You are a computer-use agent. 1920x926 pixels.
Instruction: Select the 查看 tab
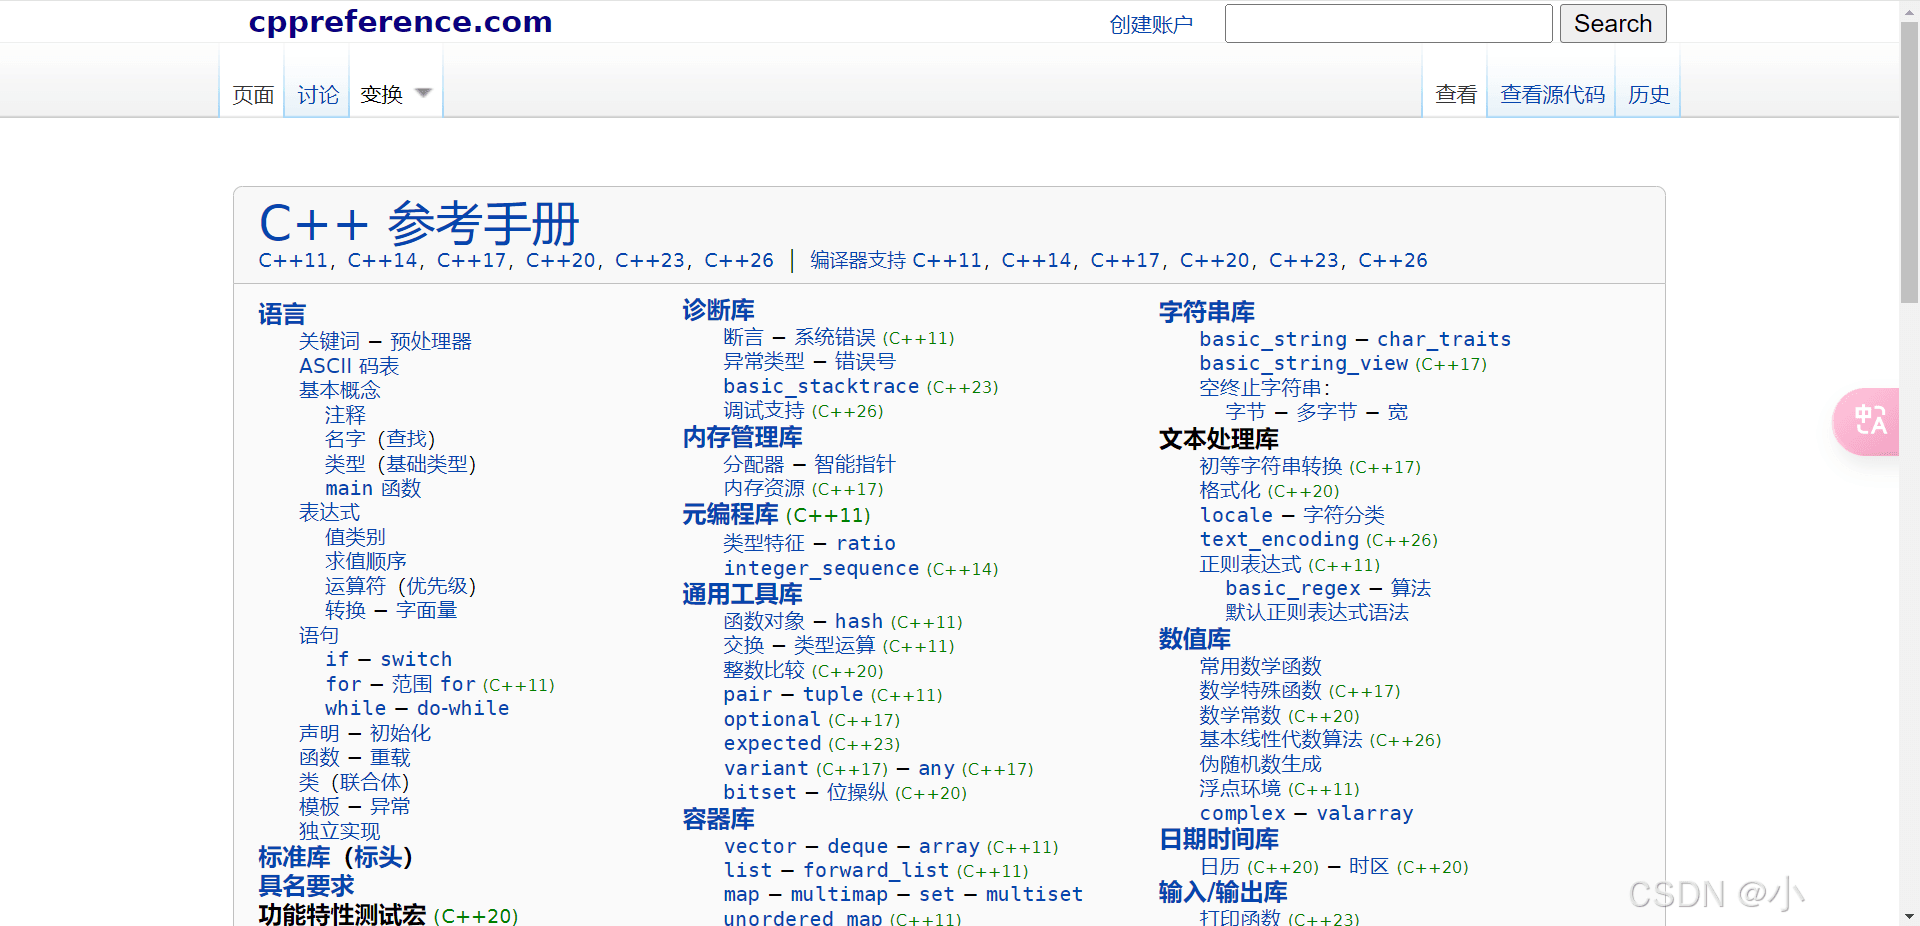(1456, 94)
